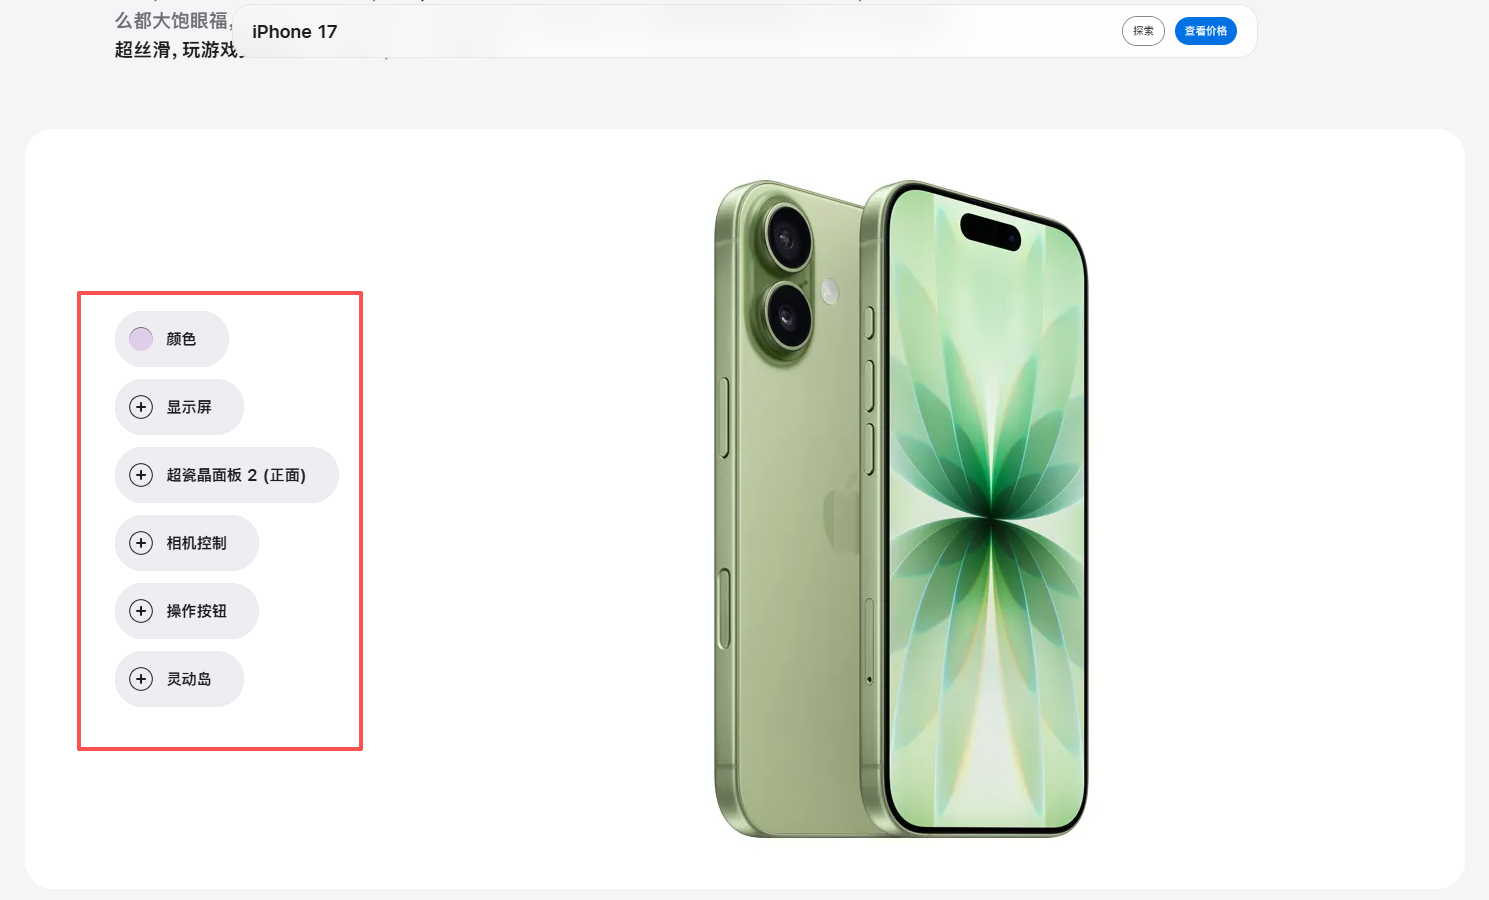Open the 颜色 option pill label

tap(181, 339)
